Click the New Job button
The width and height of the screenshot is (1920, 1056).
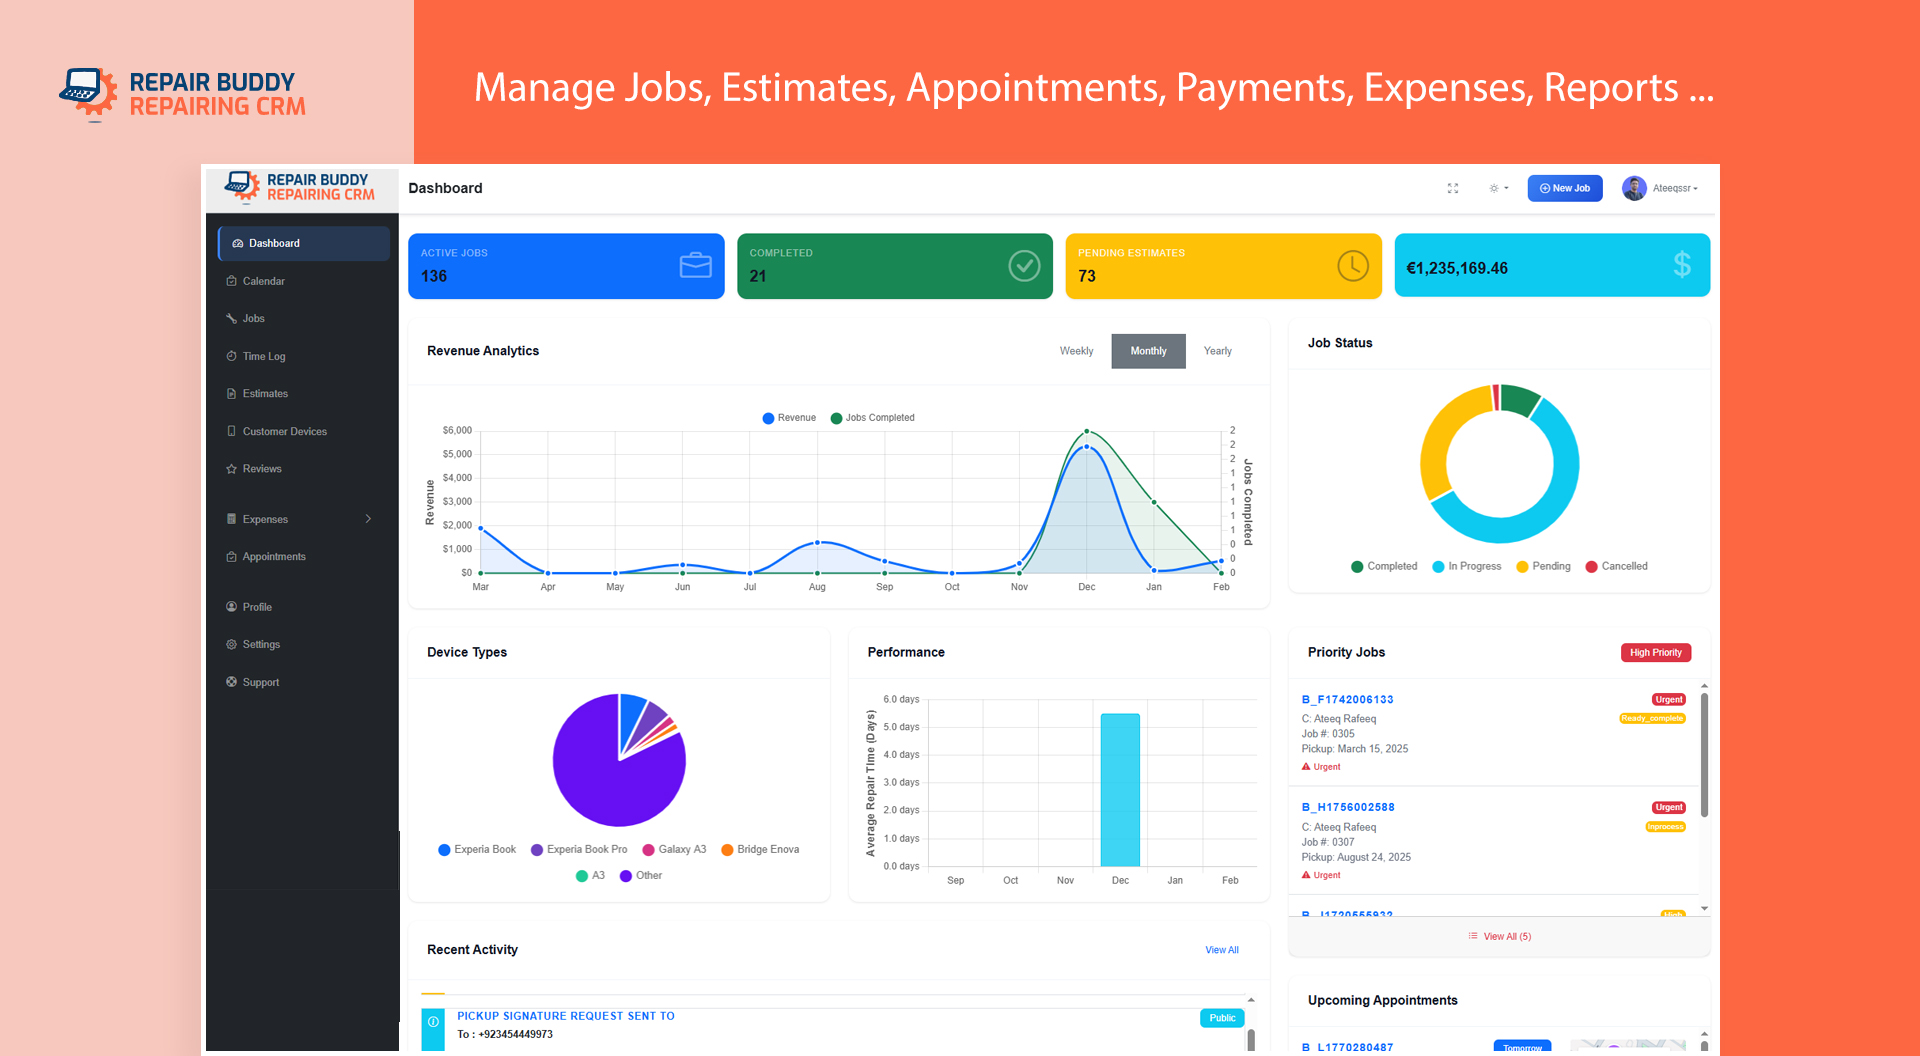point(1565,188)
